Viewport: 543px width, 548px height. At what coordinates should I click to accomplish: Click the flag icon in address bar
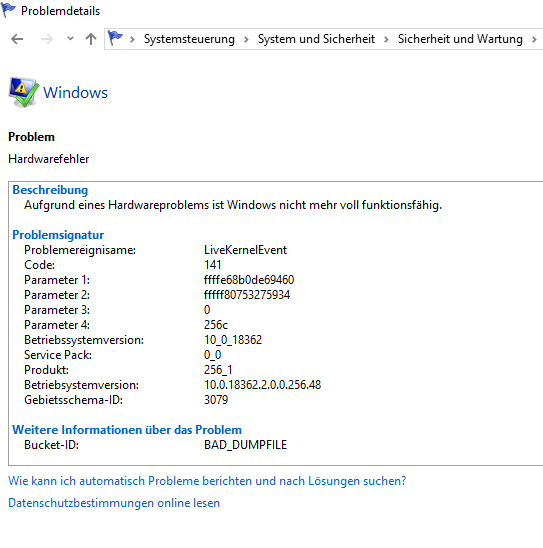115,38
